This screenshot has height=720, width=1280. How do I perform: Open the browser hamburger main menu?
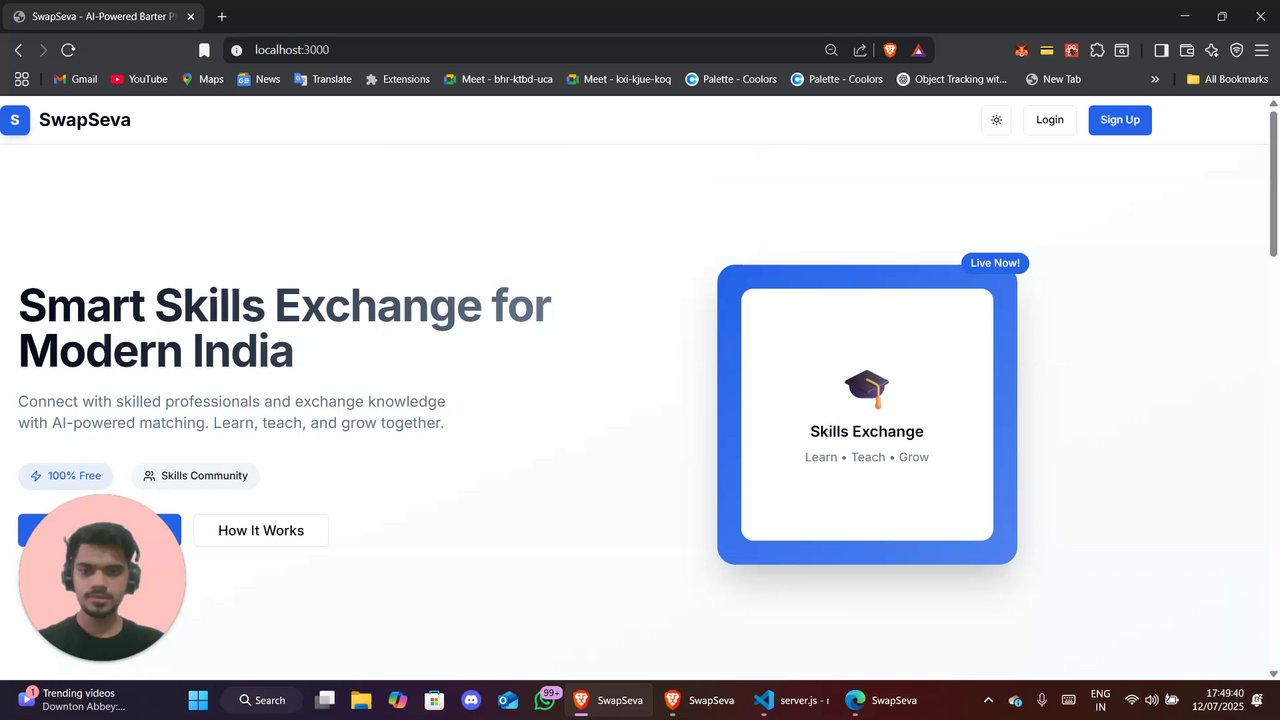coord(1262,50)
